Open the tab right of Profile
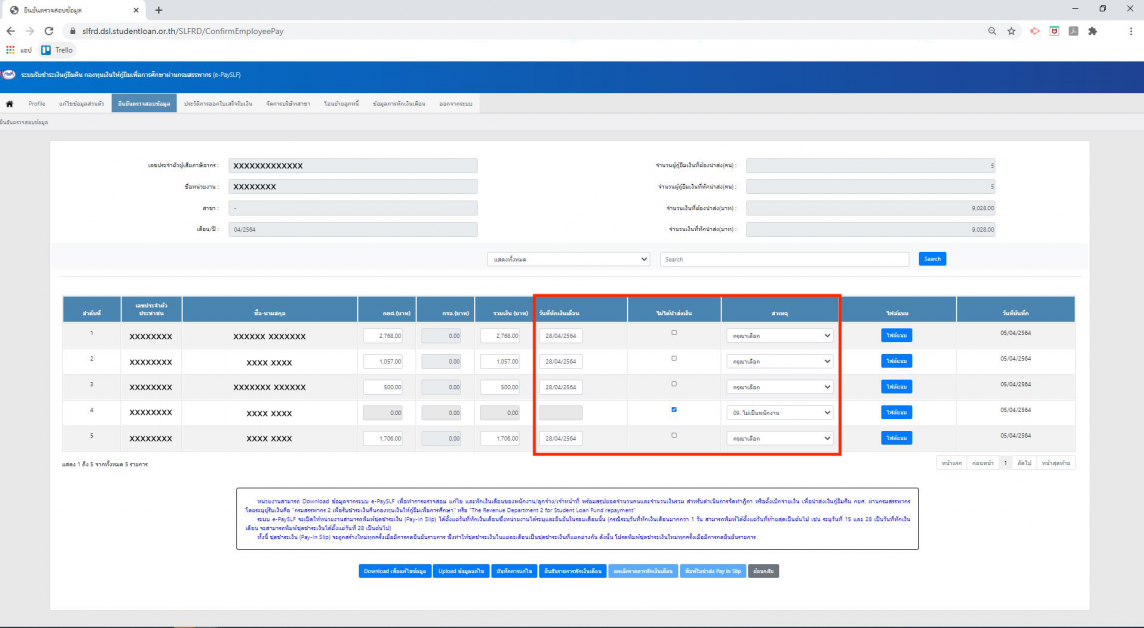Viewport: 1144px width, 628px height. 81,104
